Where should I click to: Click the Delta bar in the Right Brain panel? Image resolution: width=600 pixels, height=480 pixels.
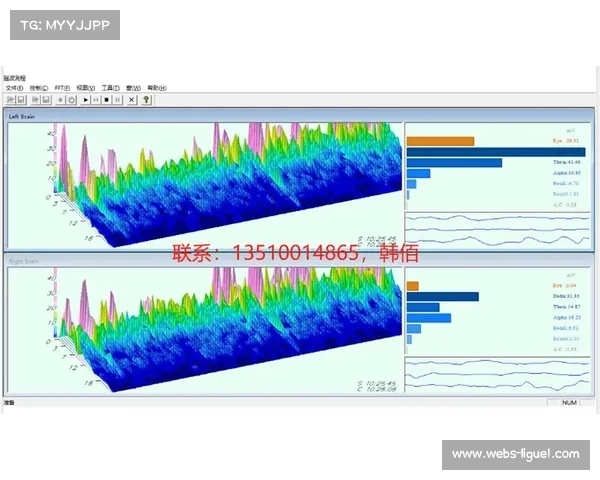pyautogui.click(x=442, y=296)
